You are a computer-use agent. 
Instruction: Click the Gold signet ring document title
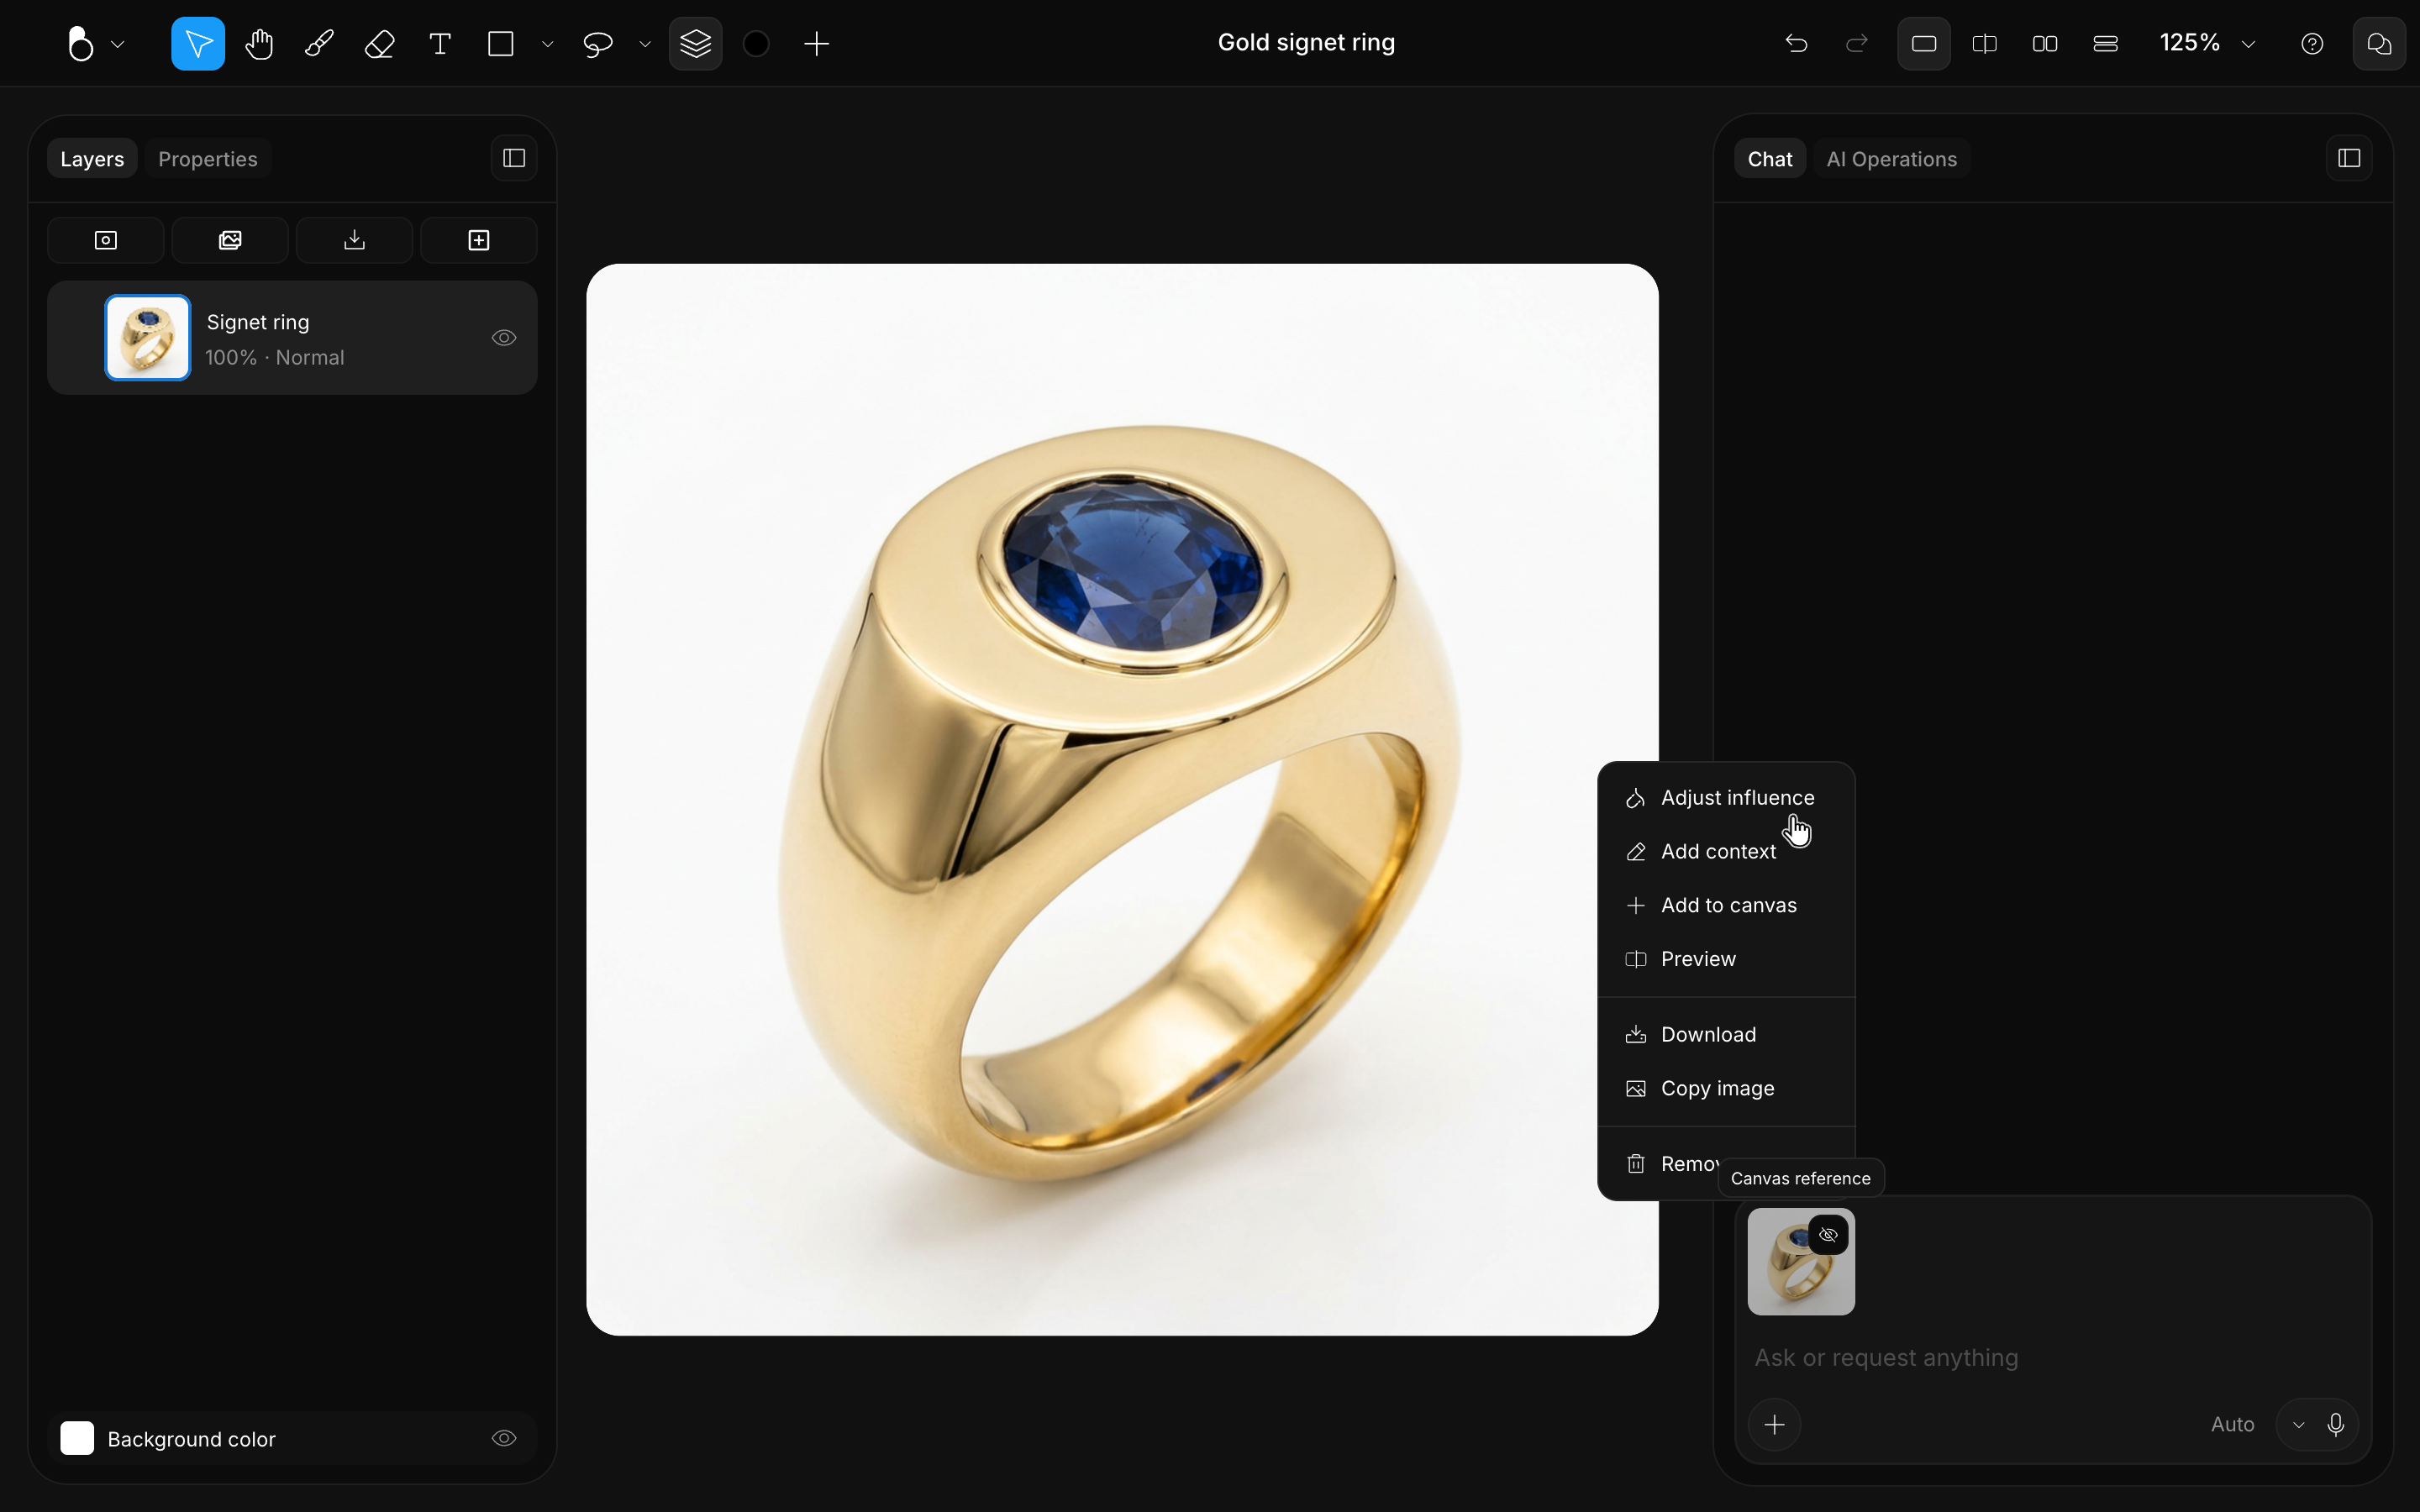click(x=1306, y=42)
